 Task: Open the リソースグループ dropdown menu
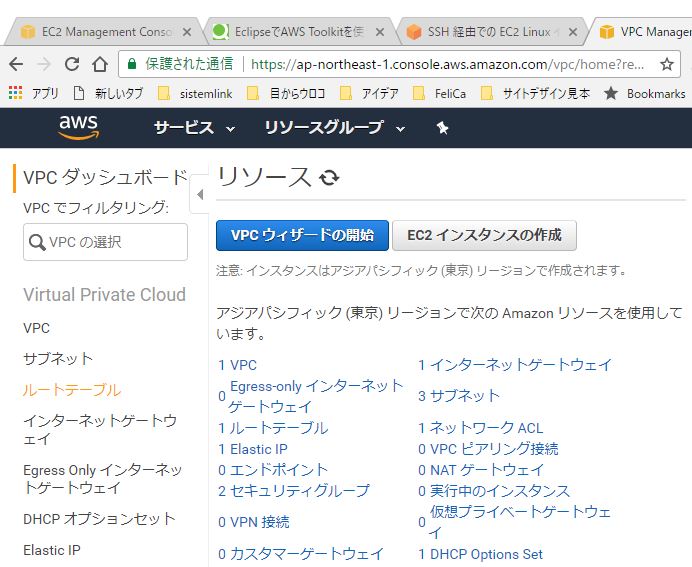coord(335,128)
